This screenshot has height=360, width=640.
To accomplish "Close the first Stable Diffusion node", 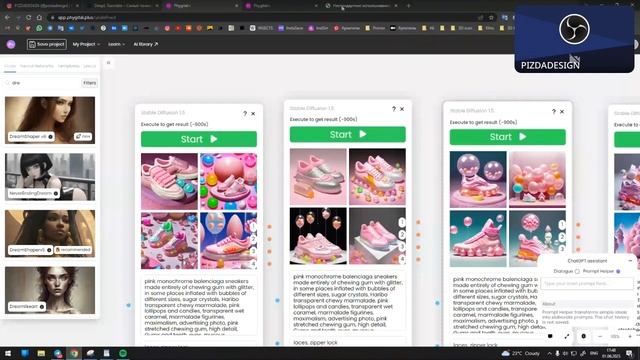I will coord(253,113).
